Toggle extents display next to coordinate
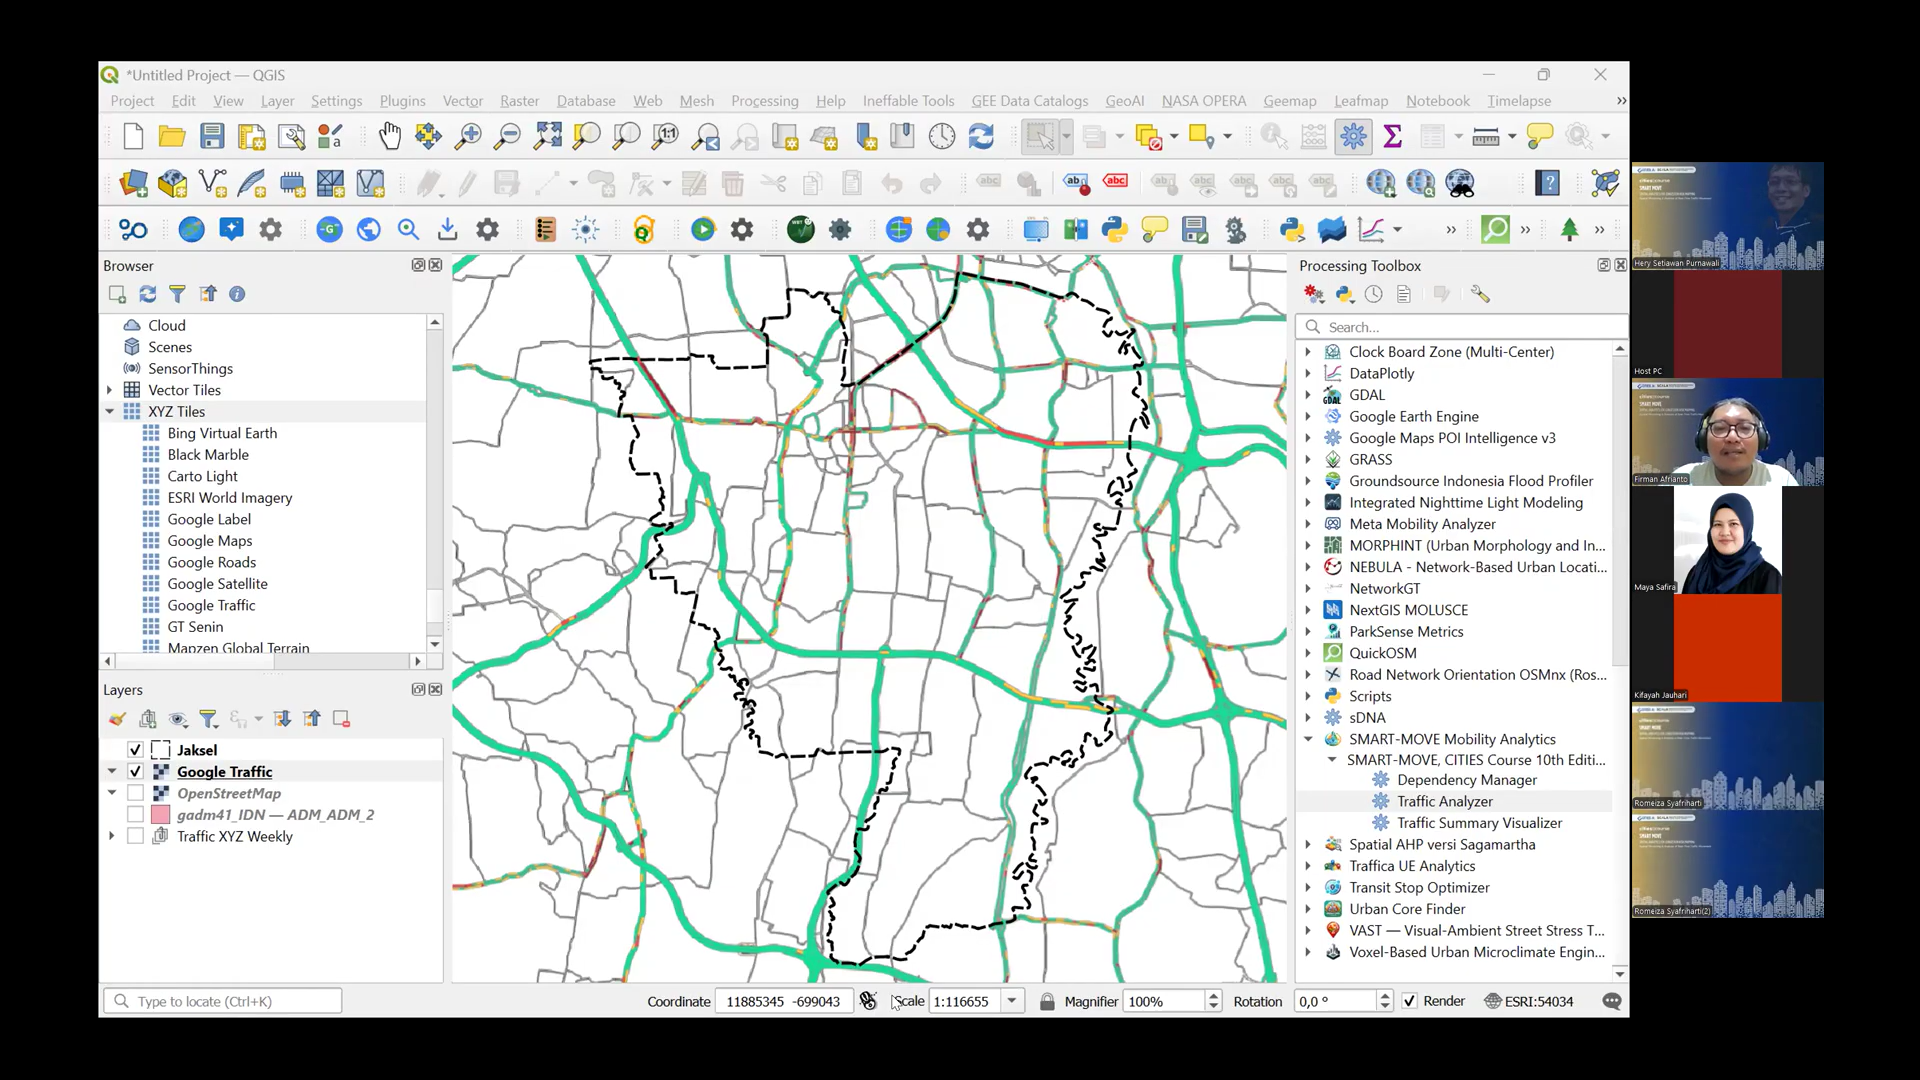Viewport: 1920px width, 1080px height. [x=868, y=1001]
